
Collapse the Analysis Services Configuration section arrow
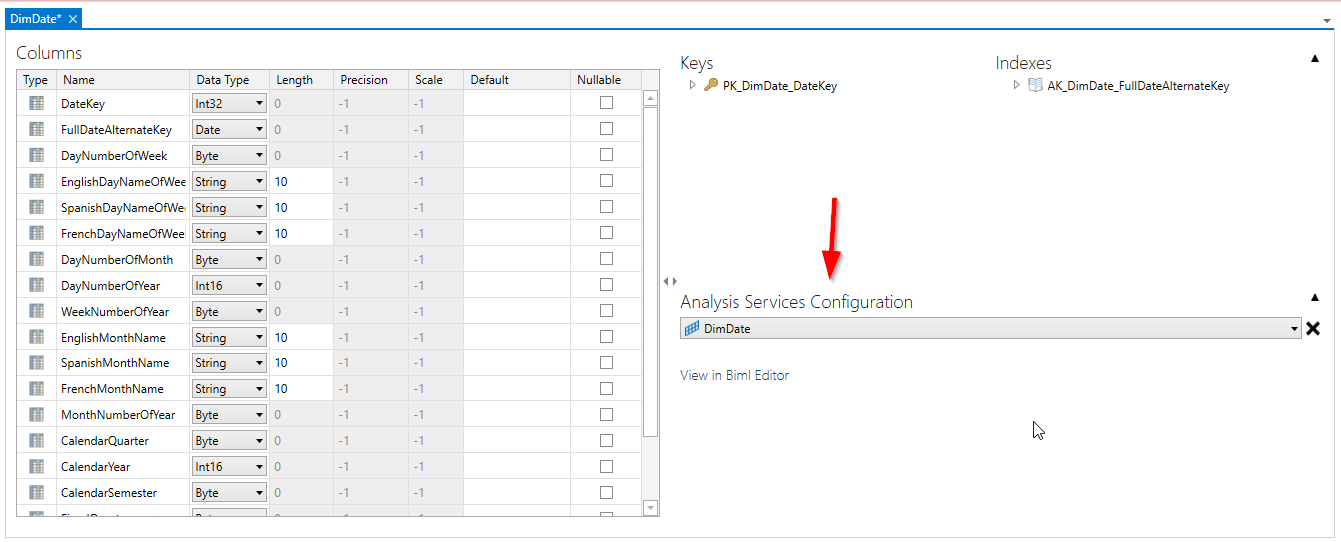pos(1314,297)
